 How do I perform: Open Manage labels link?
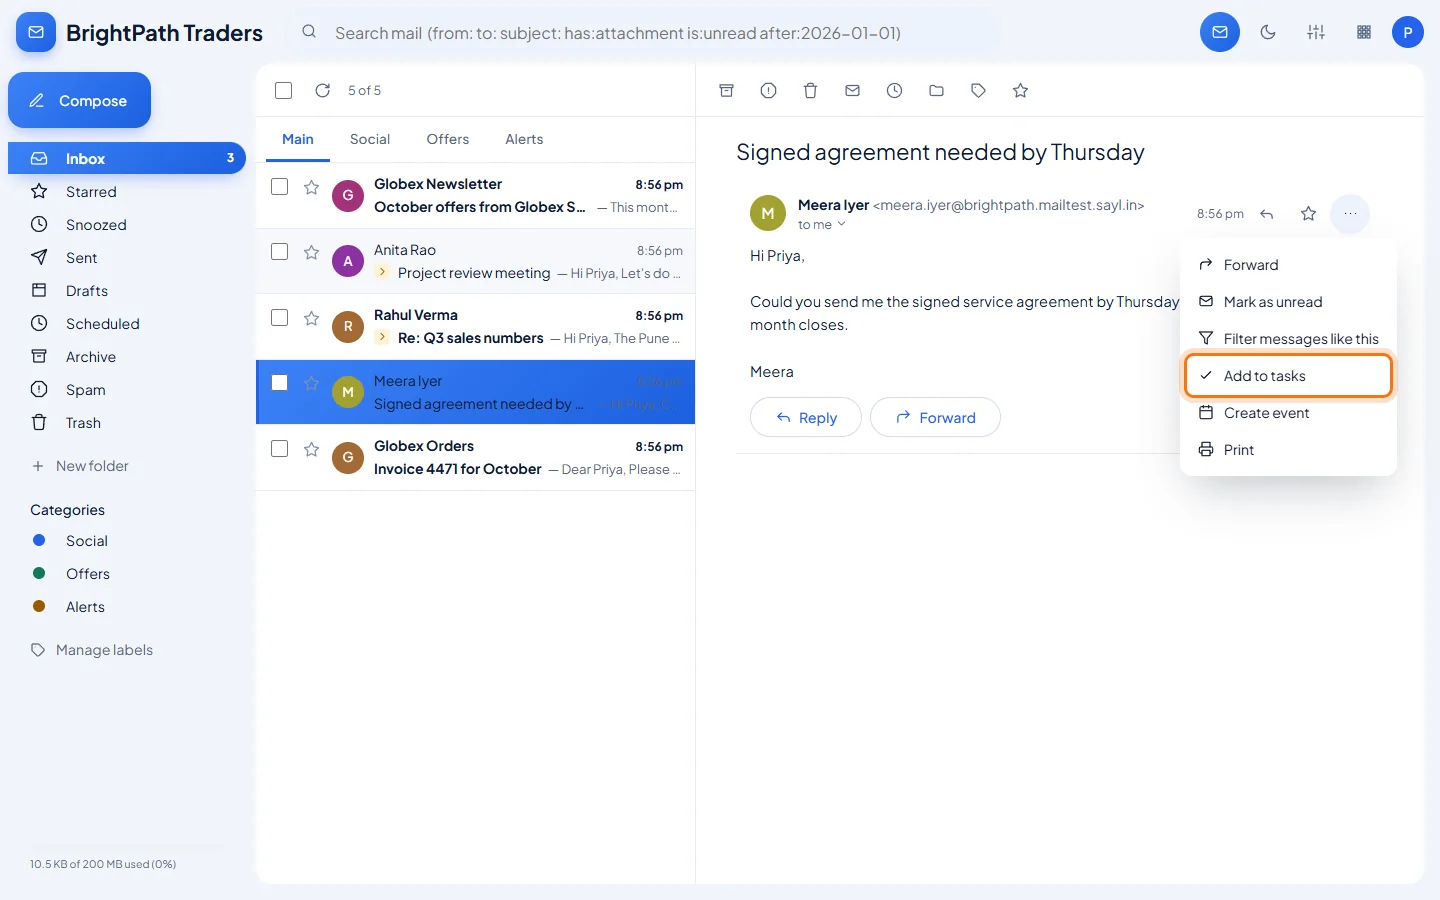pyautogui.click(x=92, y=650)
